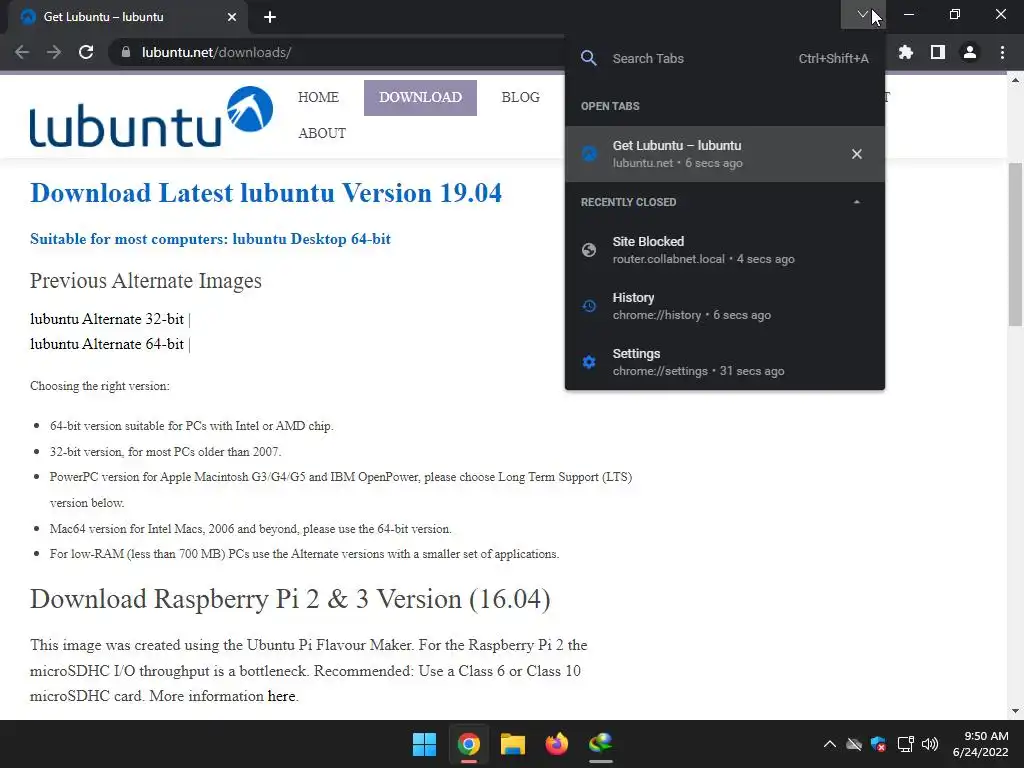Reload the lubuntu downloads page

(x=86, y=52)
